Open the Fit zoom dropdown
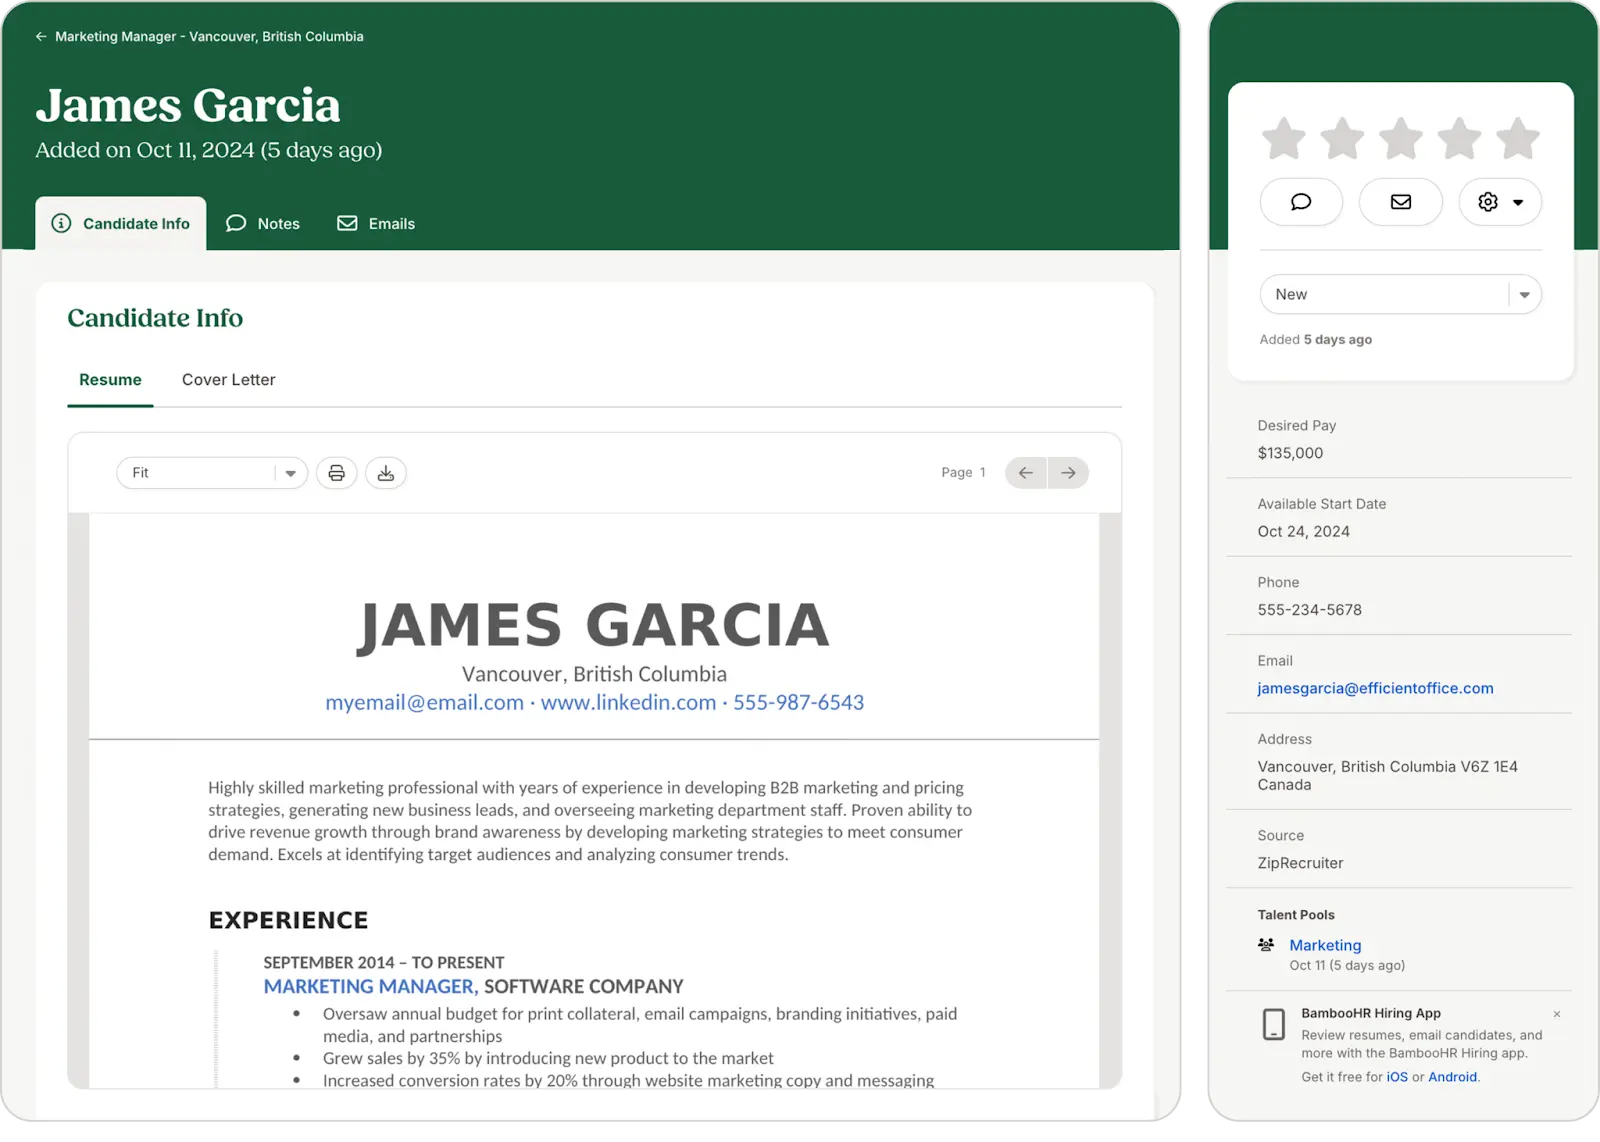Screen dimensions: 1600x1142 pos(212,473)
